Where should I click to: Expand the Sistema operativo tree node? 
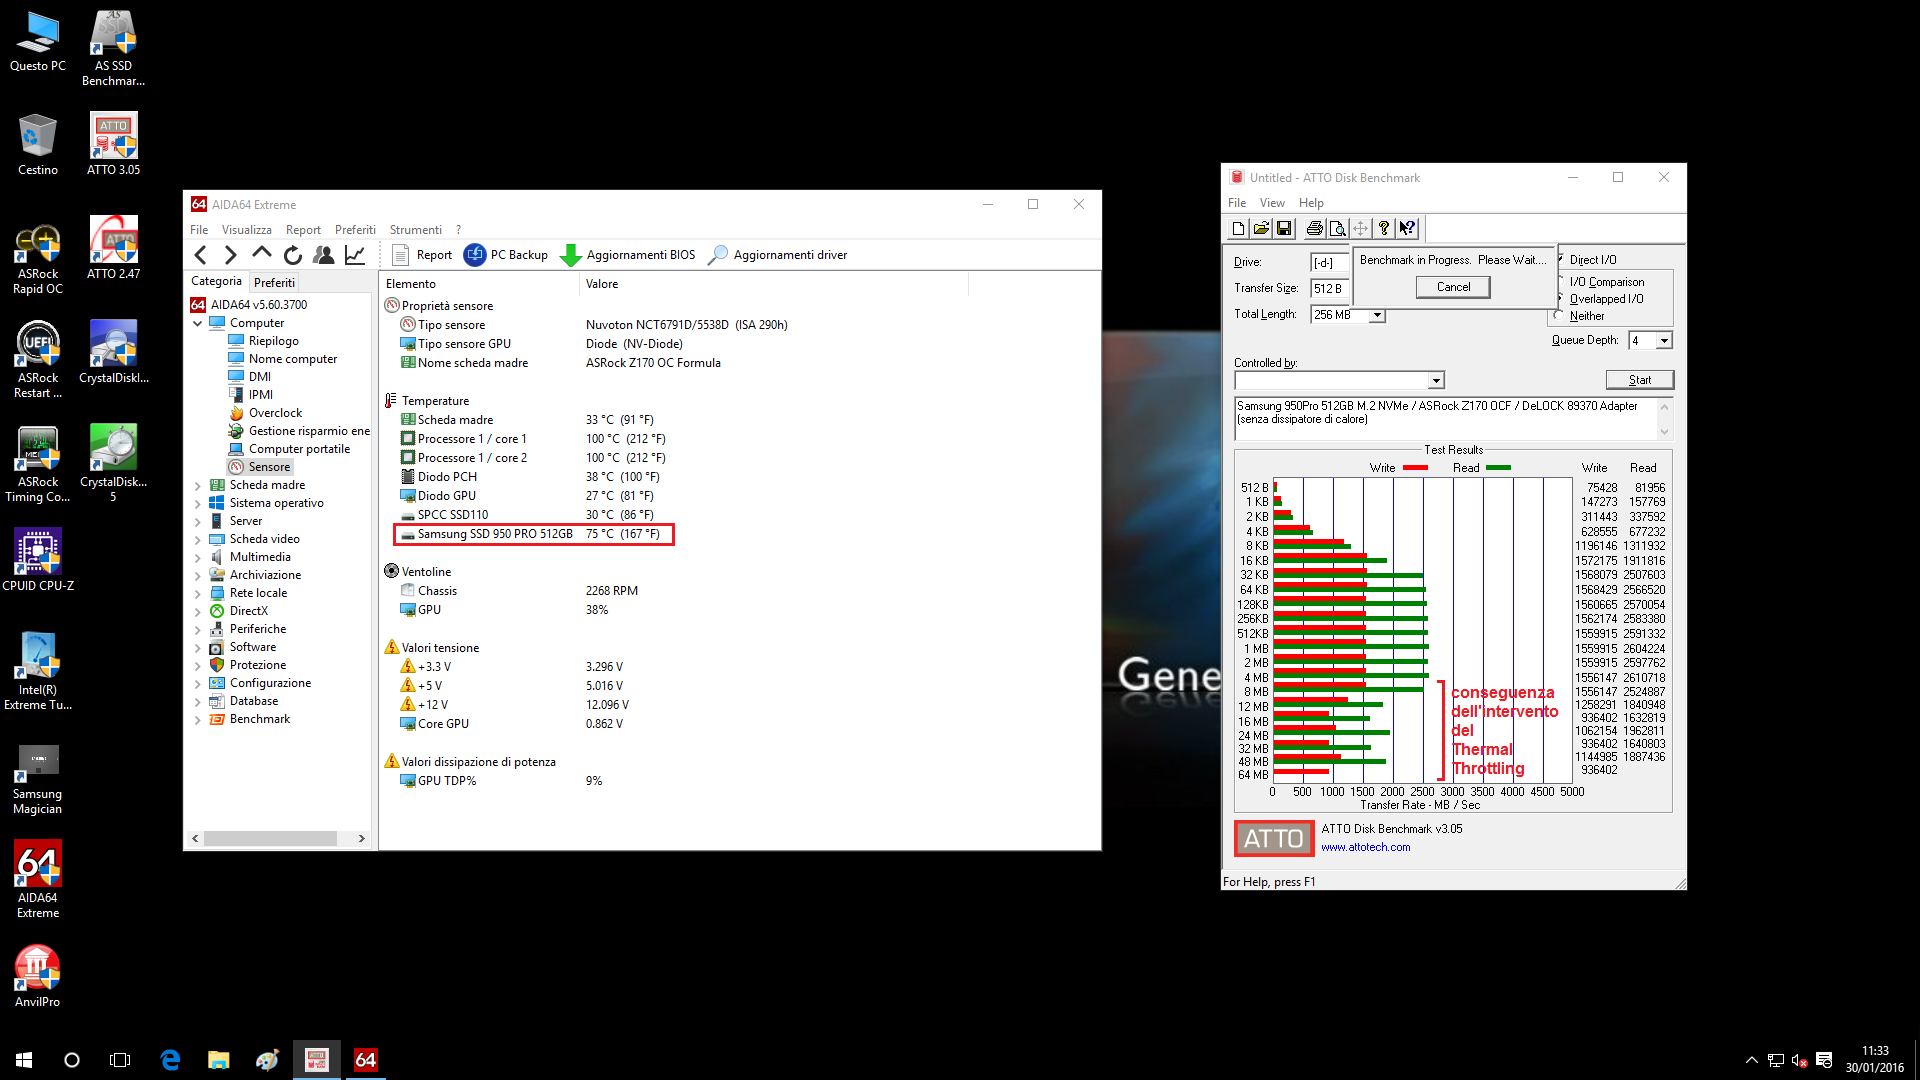tap(197, 503)
